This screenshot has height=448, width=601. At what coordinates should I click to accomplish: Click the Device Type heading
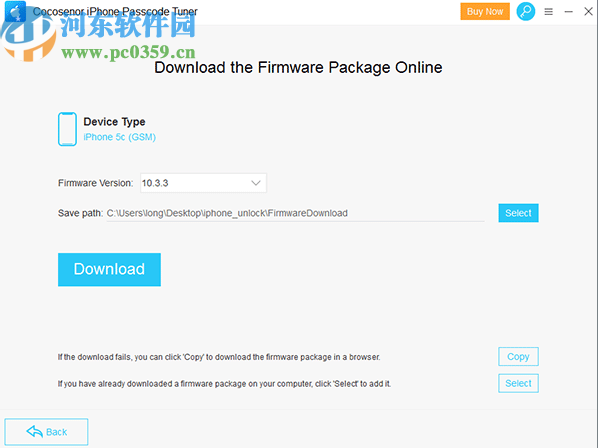[114, 122]
